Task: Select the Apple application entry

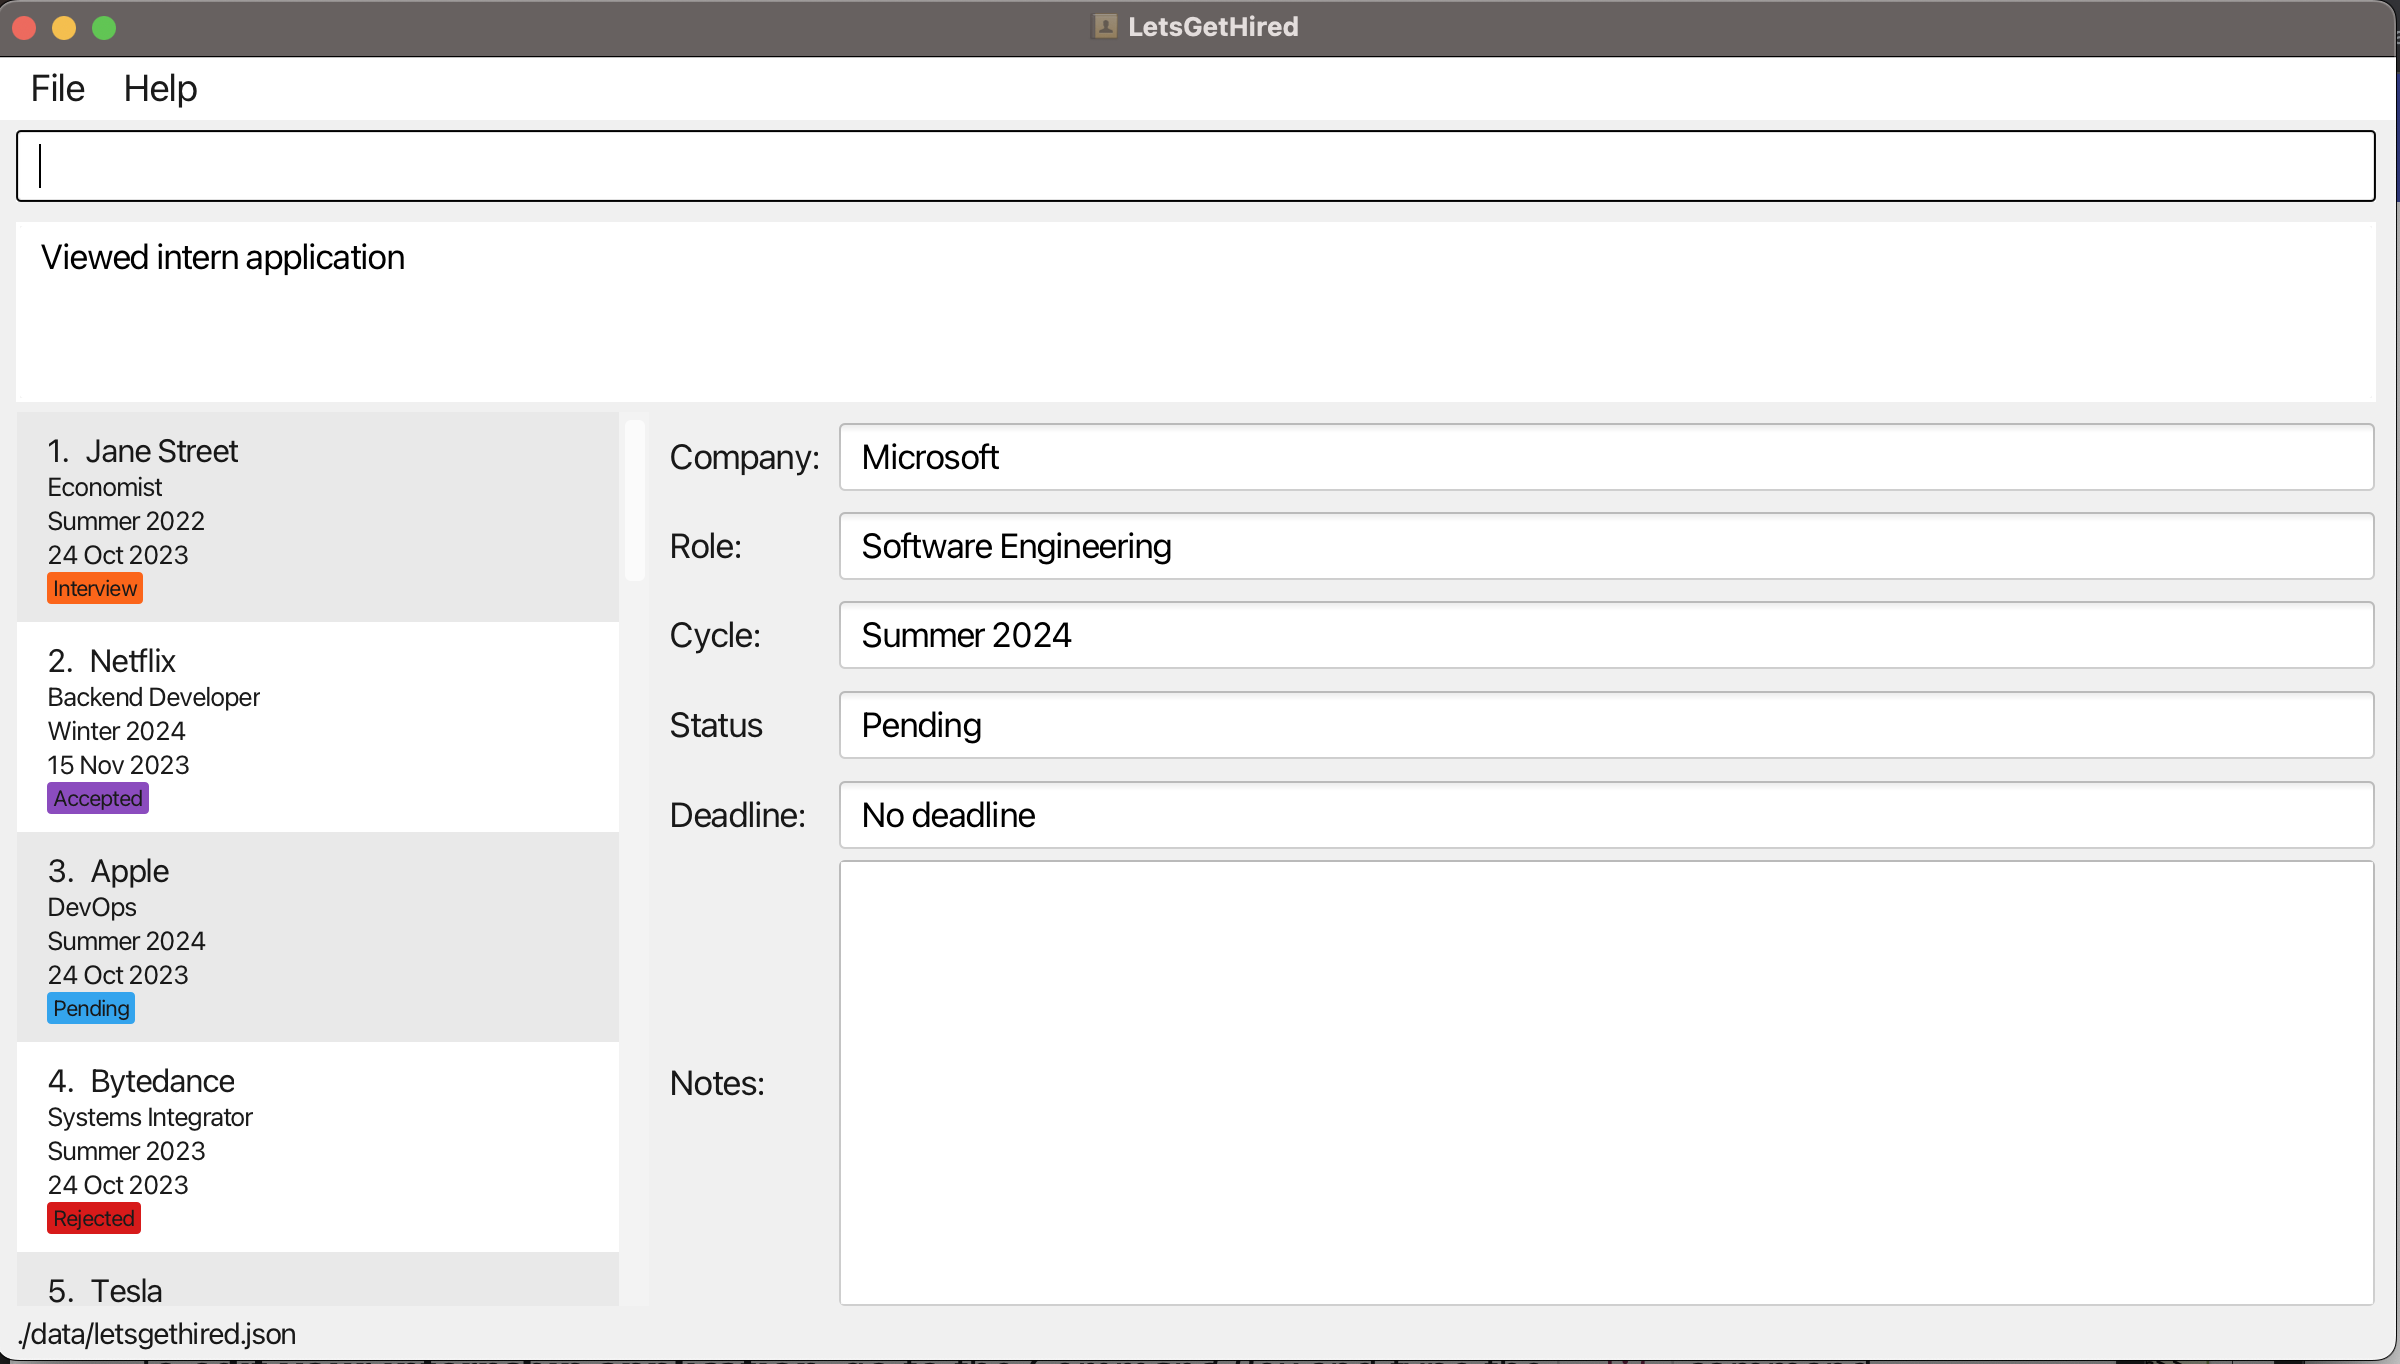Action: 318,937
